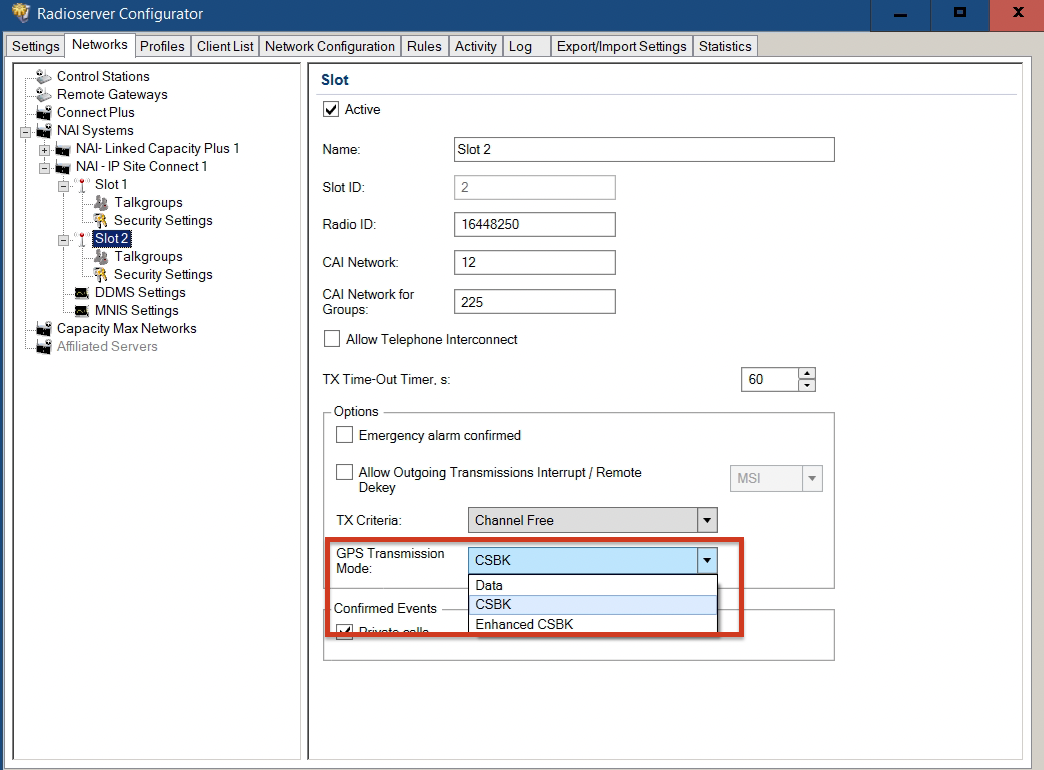Screen dimensions: 1044x770
Task: Close the GPS Transmission Mode dropdown arrow
Action: pyautogui.click(x=707, y=560)
